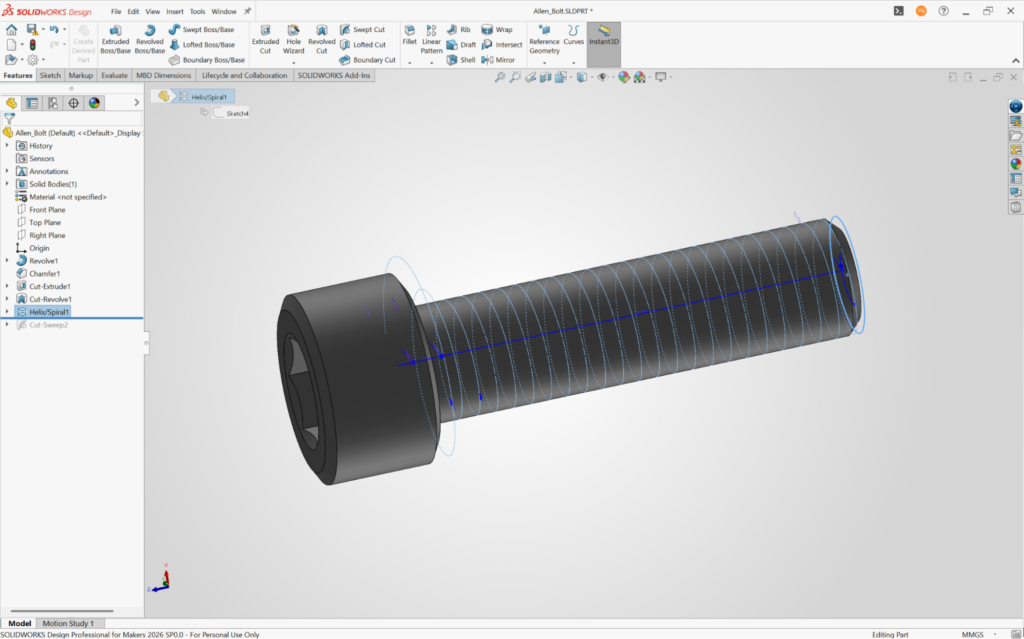Screen dimensions: 1024x639
Task: Switch to the ConfigurationManager tab
Action: point(53,103)
